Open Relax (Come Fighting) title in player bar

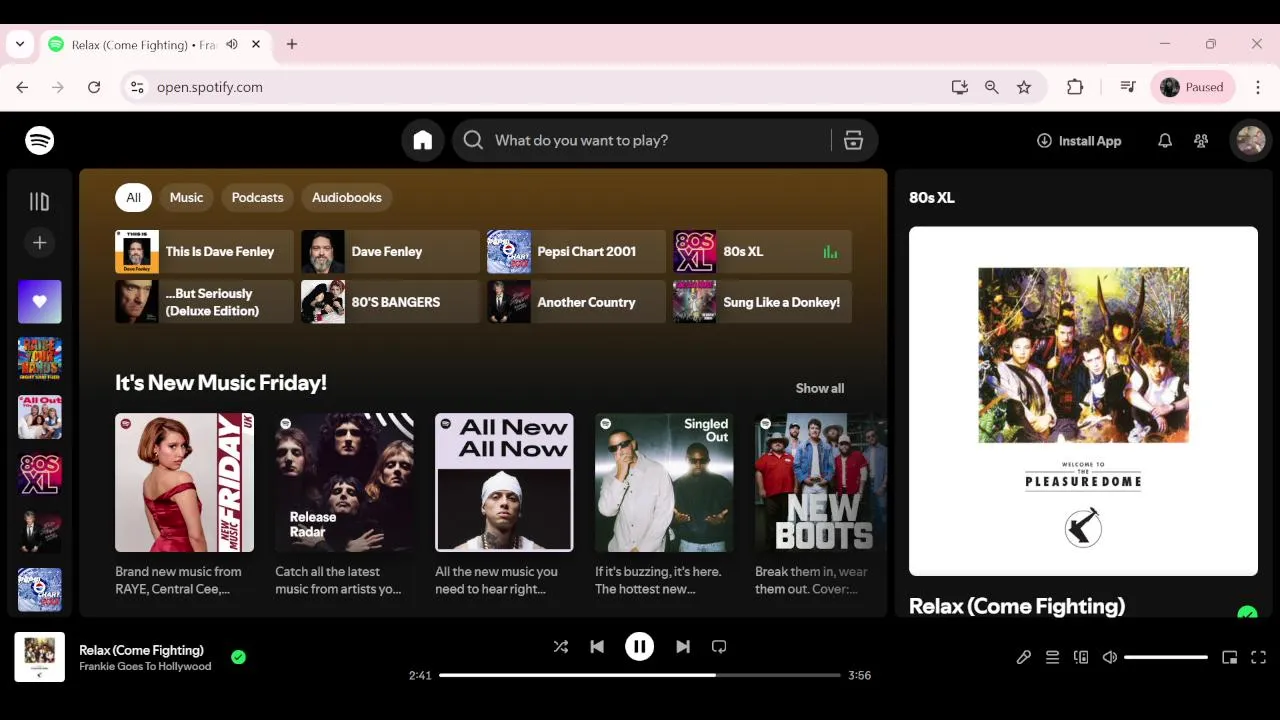point(141,650)
